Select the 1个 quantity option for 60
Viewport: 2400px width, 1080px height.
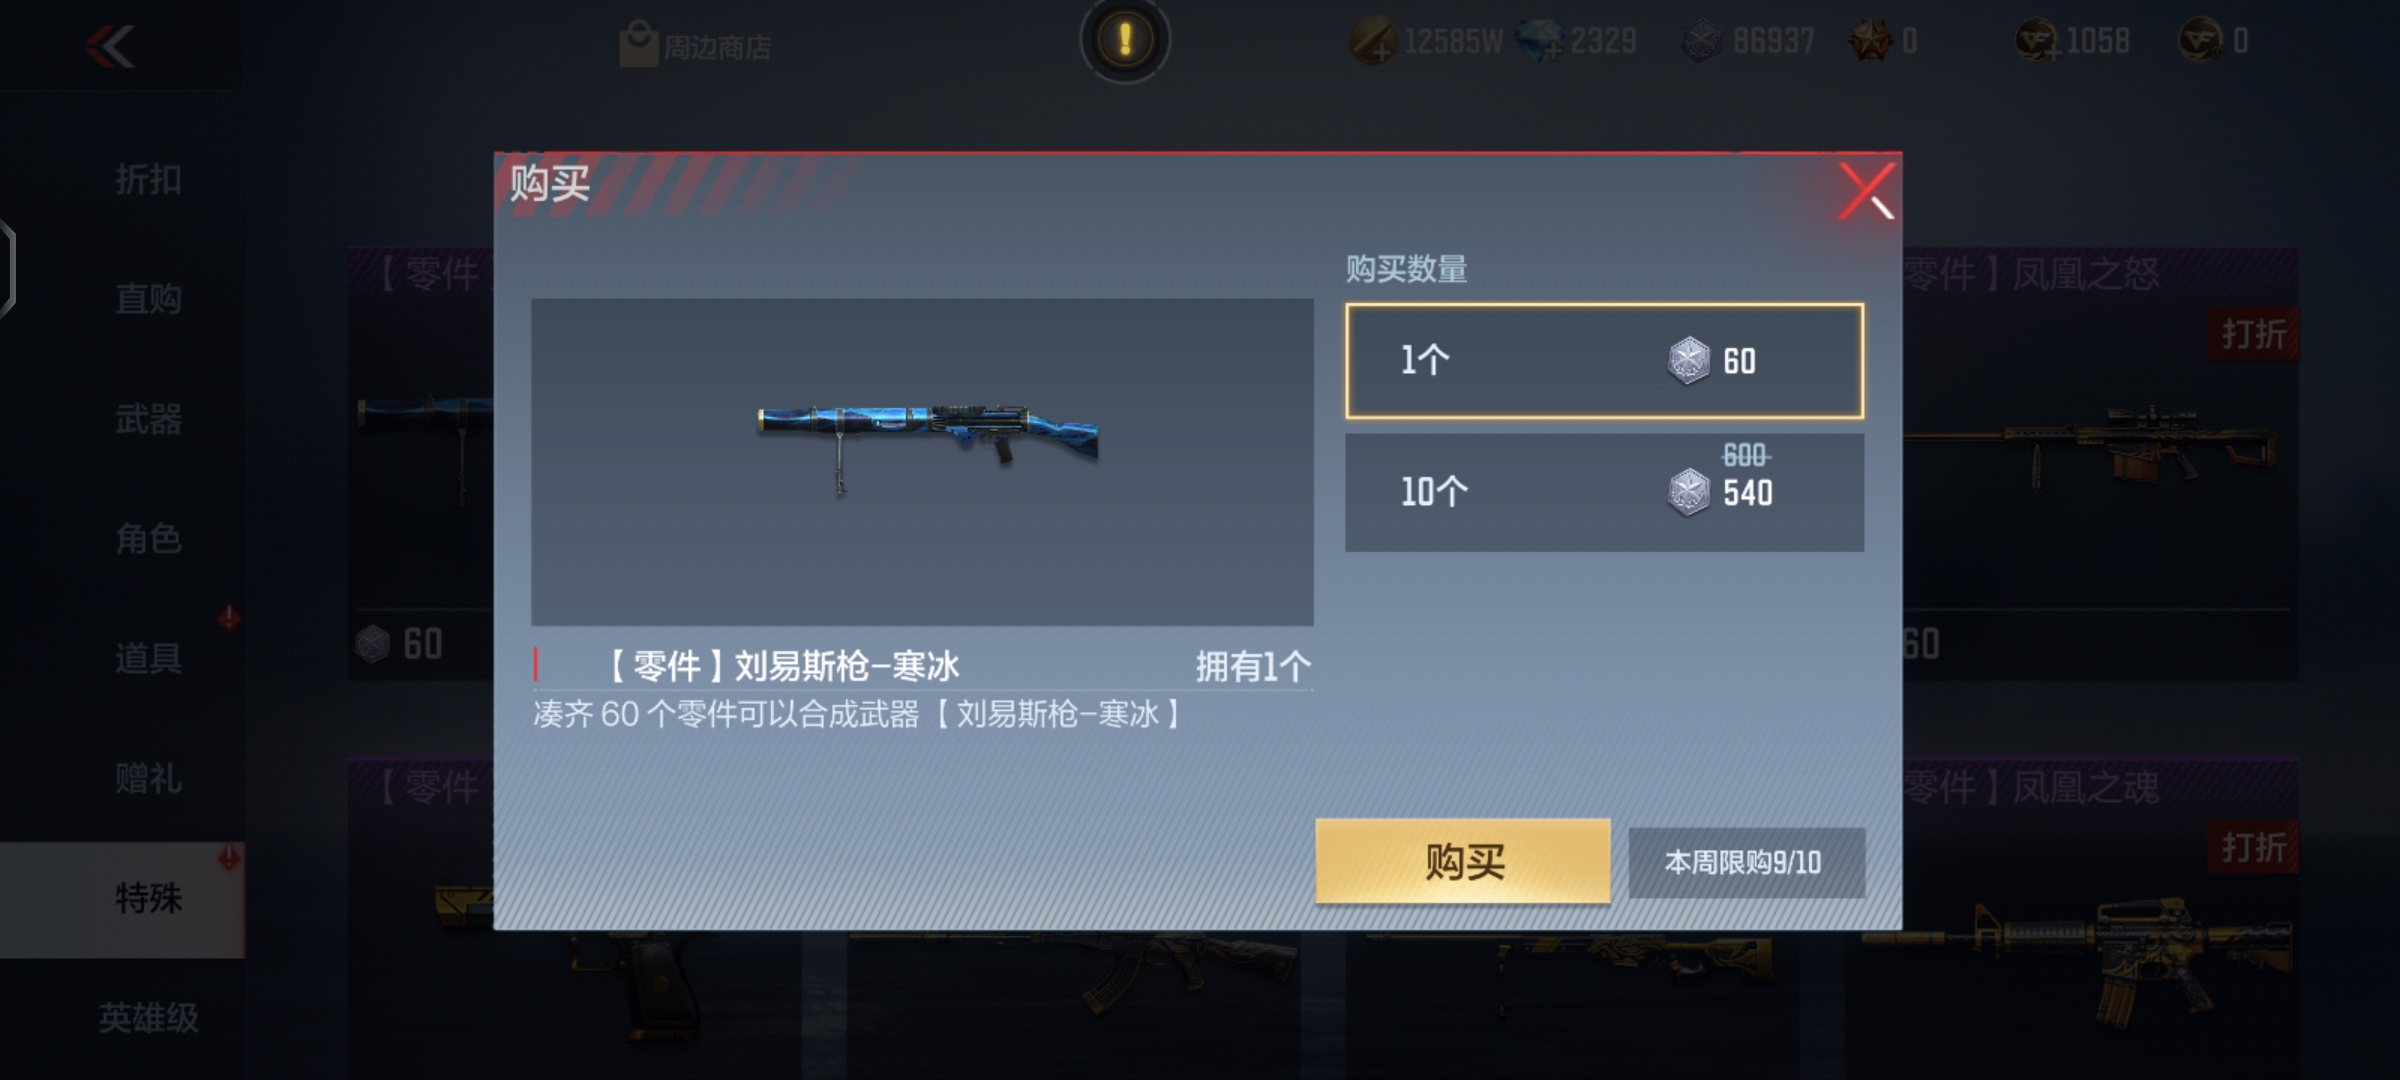pyautogui.click(x=1604, y=361)
